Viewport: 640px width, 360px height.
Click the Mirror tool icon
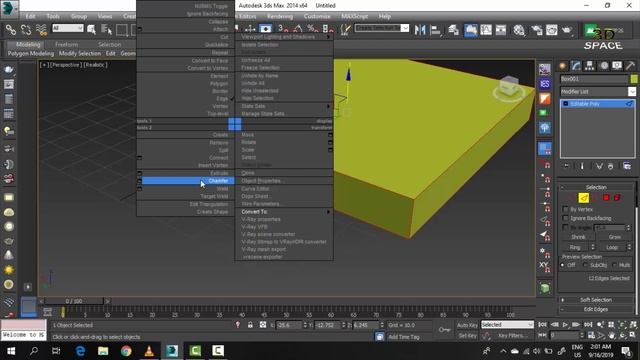(420, 30)
